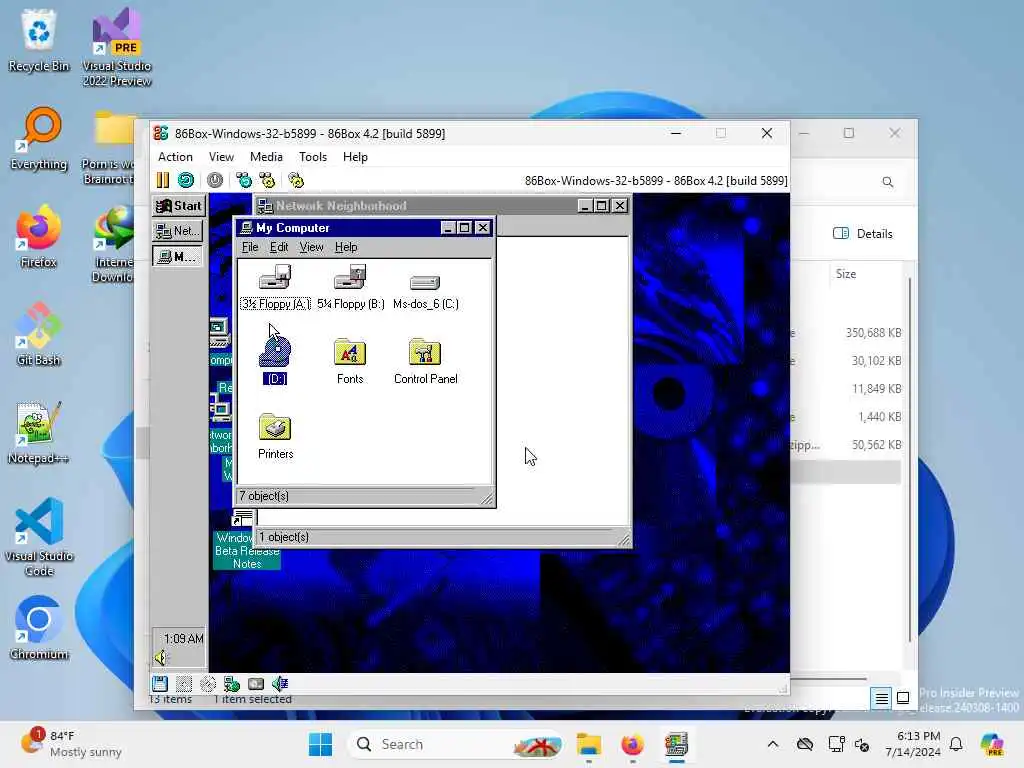Open Git Bash desktop shortcut
1024x768 pixels.
[39, 334]
